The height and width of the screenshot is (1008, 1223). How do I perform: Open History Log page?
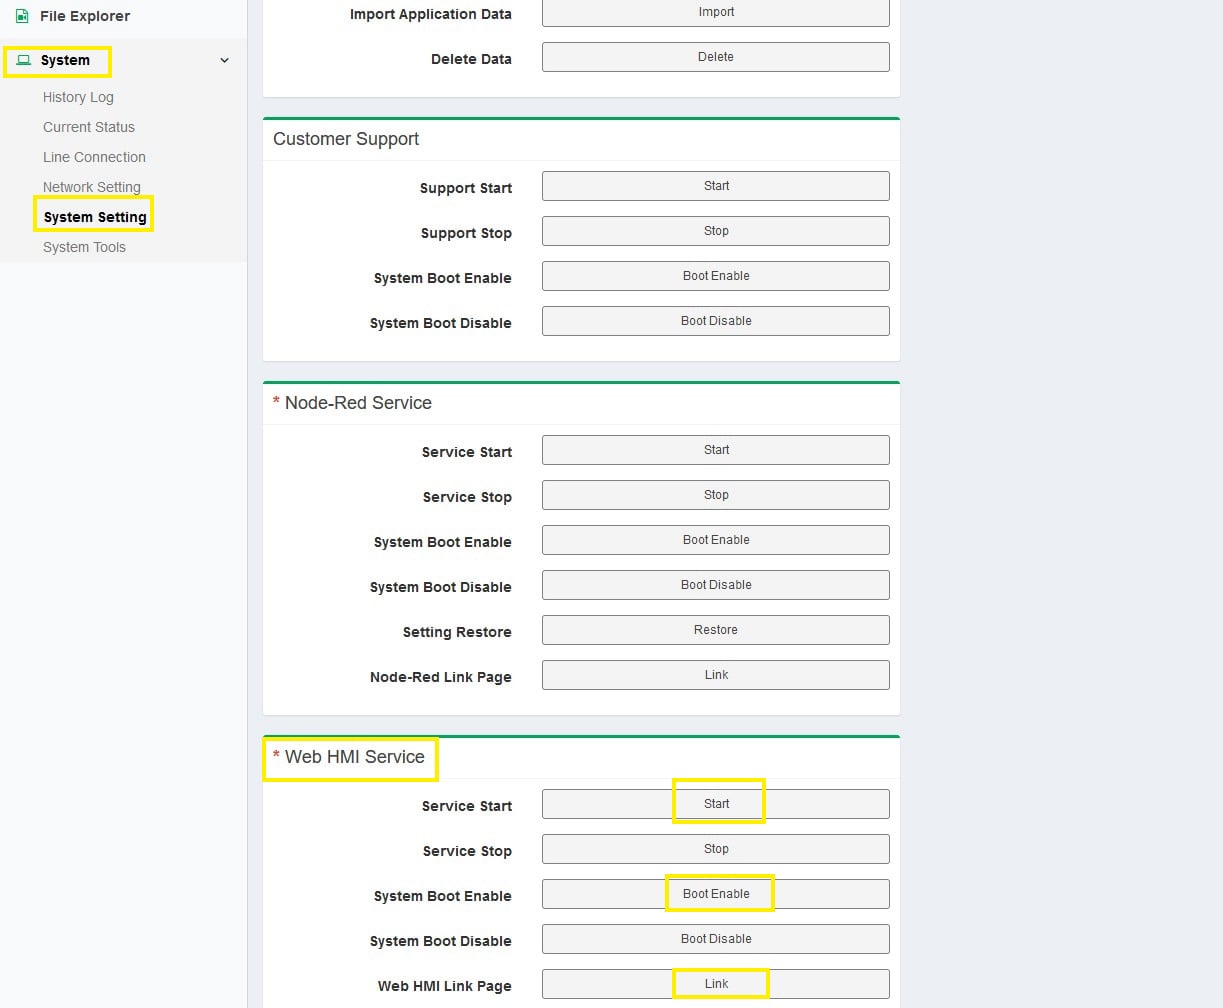click(78, 97)
